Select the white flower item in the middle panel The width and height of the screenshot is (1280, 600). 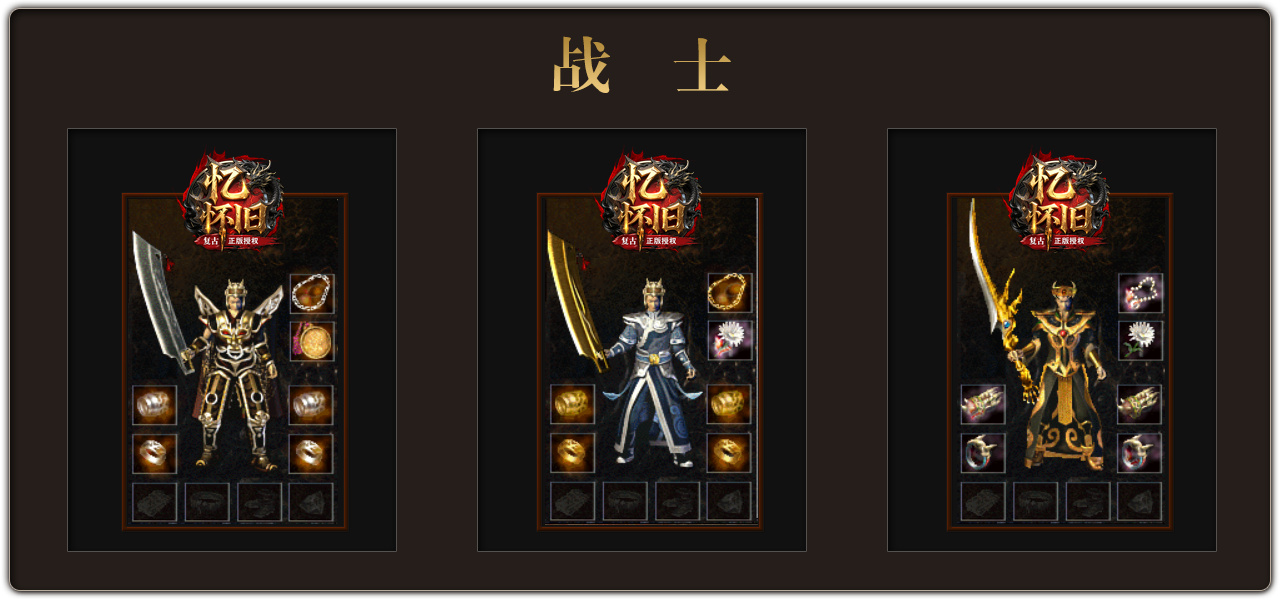click(730, 340)
